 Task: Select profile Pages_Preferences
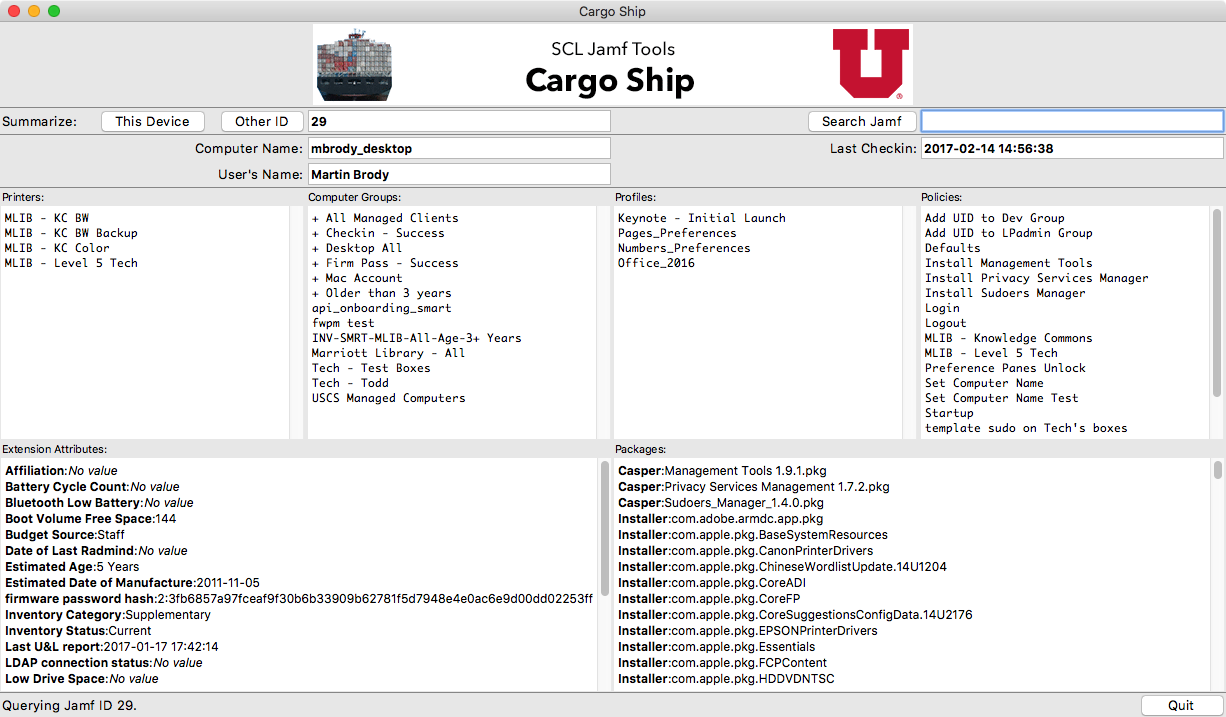click(677, 233)
